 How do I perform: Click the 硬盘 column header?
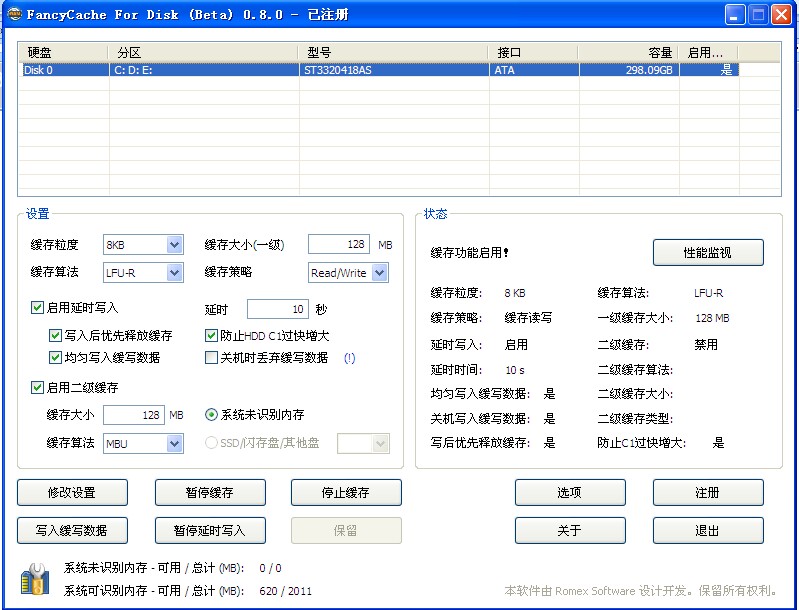tap(63, 52)
